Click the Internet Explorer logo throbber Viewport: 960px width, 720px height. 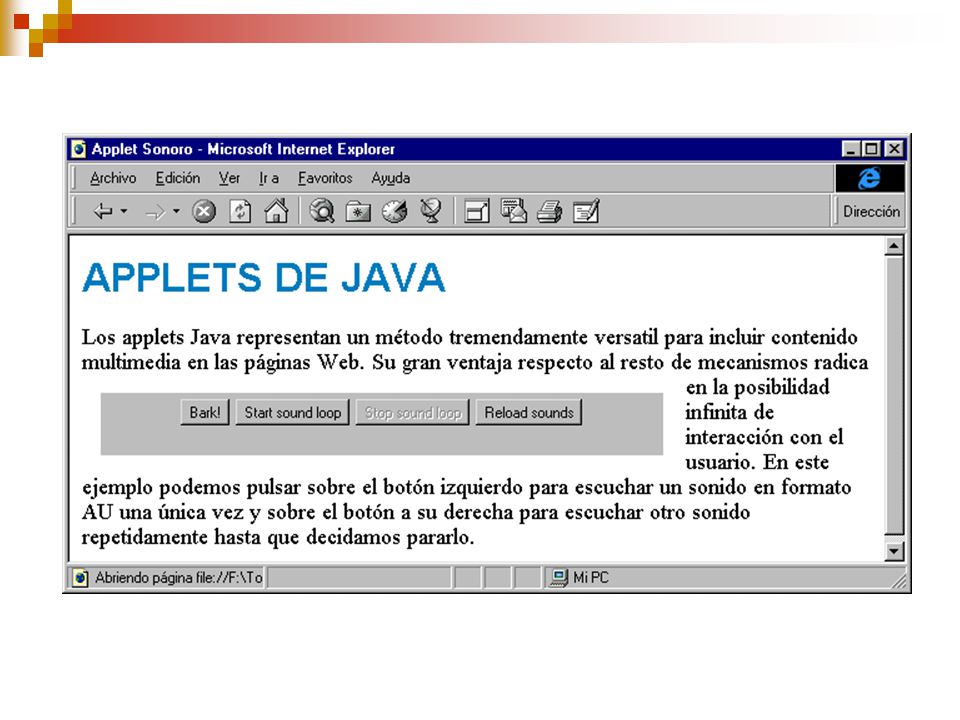(x=869, y=178)
